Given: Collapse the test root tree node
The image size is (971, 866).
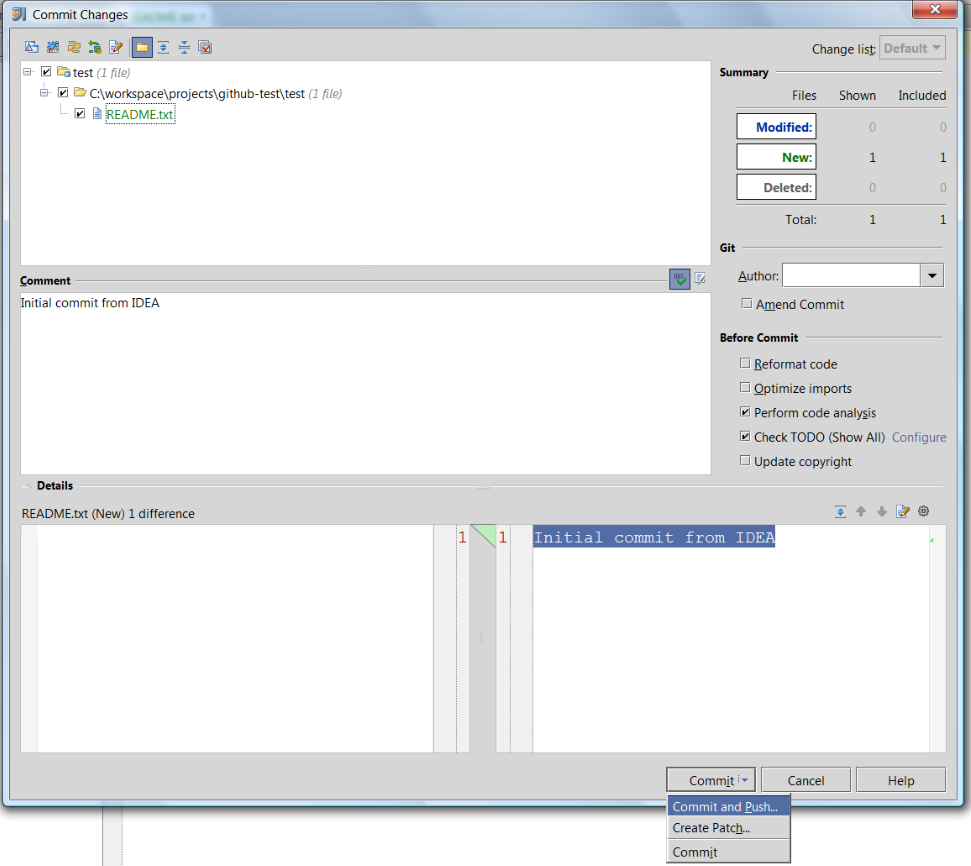Looking at the screenshot, I should [28, 72].
